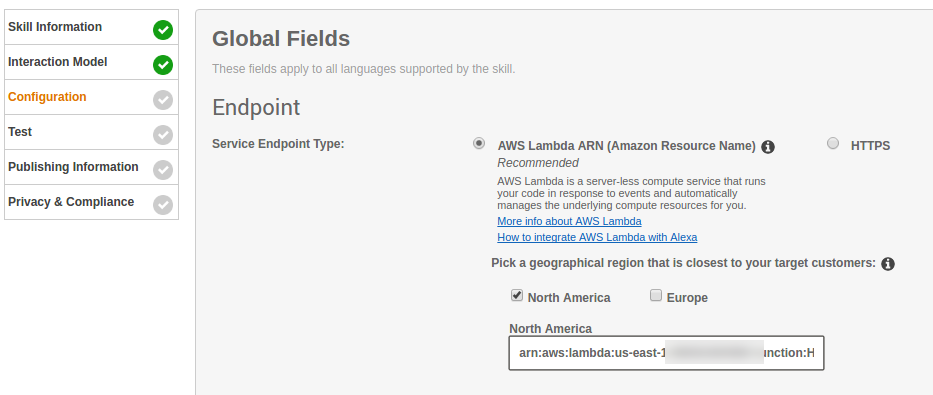Click gray checkmark beside Test

coord(162,135)
